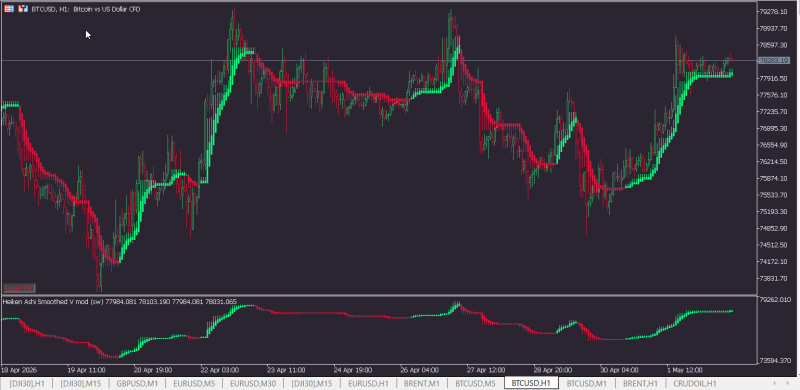The image size is (800, 390).
Task: Click the 20 Apr 19:00 time label
Action: click(153, 370)
